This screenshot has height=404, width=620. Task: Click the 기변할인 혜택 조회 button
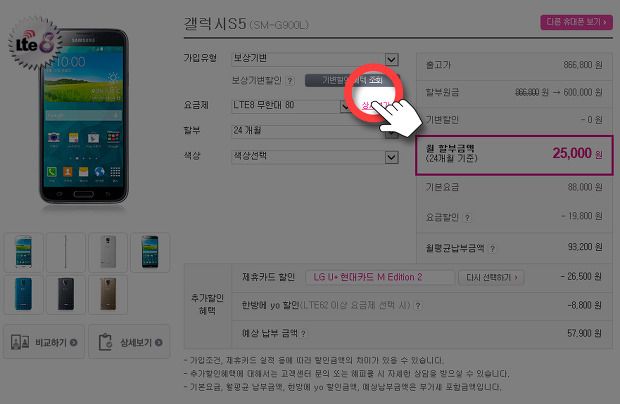(352, 80)
